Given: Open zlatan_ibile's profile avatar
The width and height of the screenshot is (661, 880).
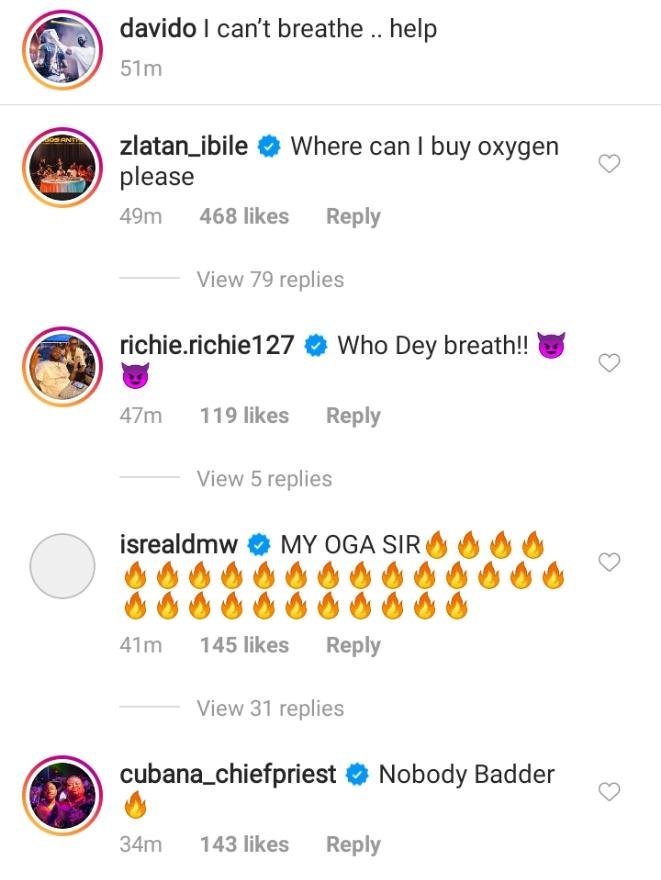Looking at the screenshot, I should (63, 165).
